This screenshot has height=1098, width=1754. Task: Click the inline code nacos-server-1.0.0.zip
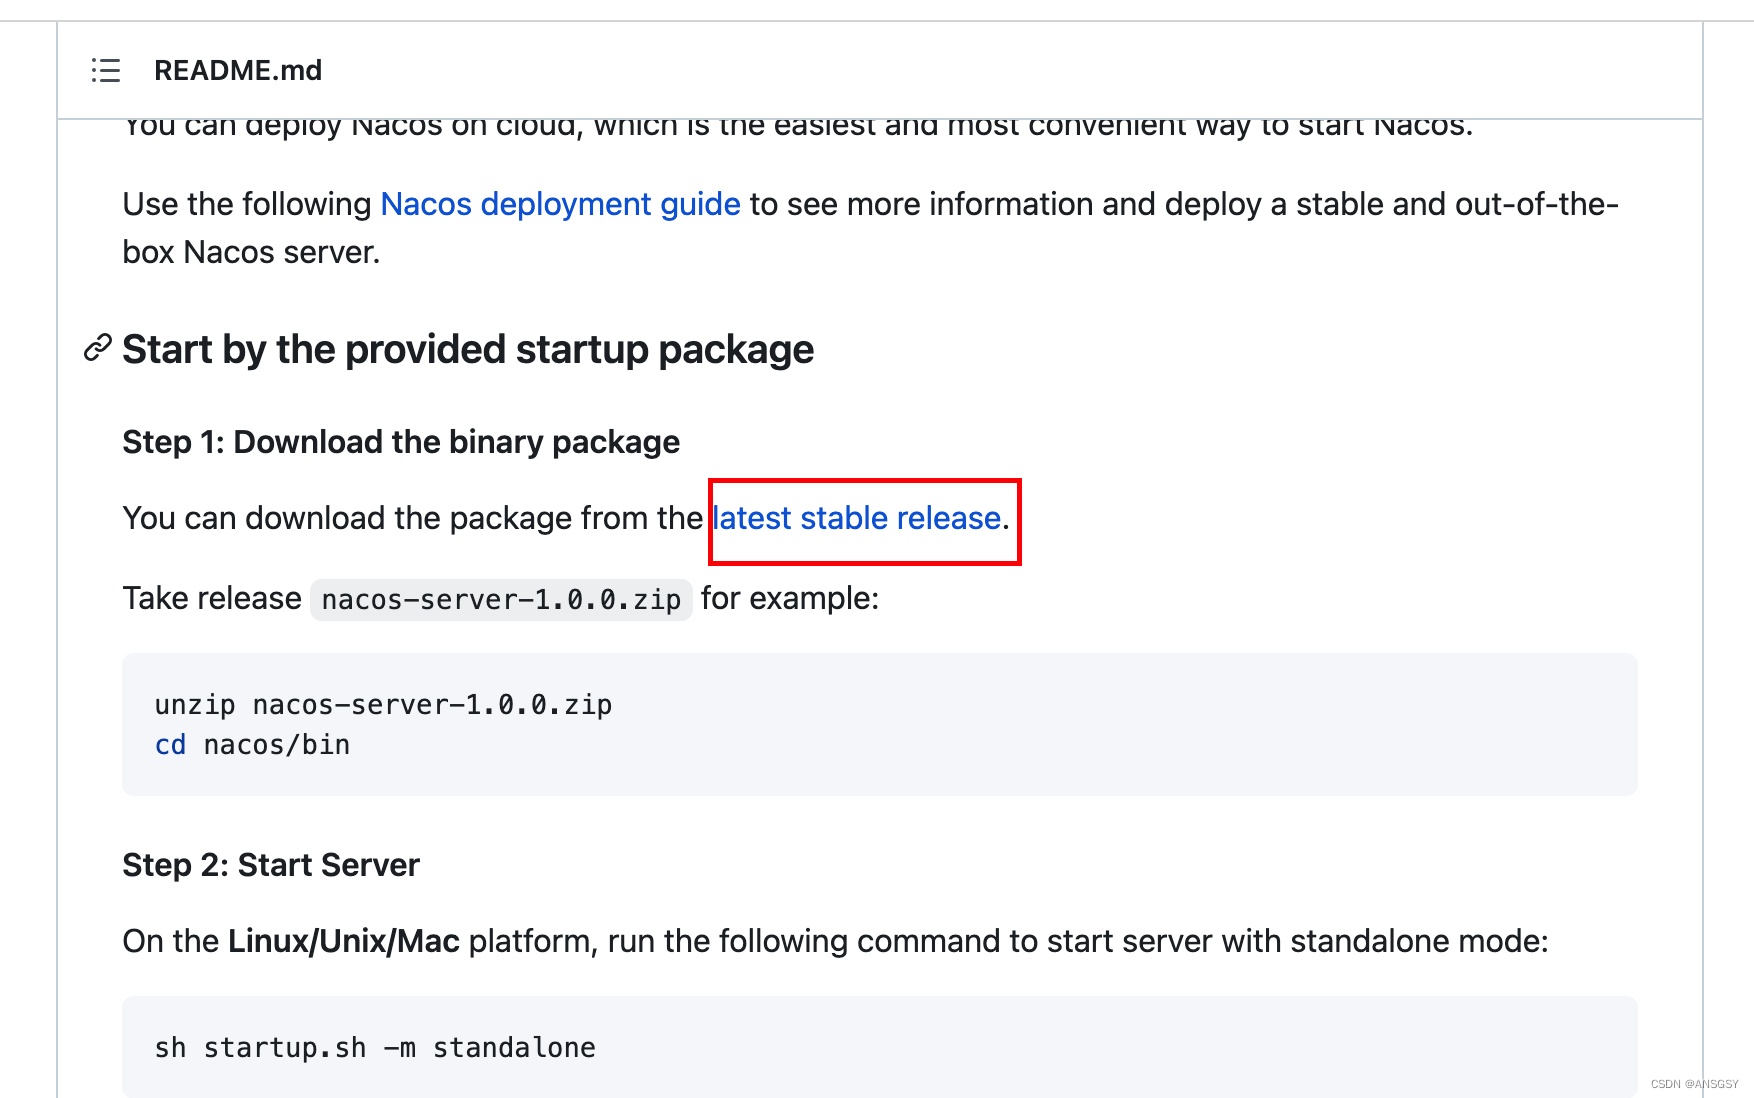pyautogui.click(x=501, y=599)
